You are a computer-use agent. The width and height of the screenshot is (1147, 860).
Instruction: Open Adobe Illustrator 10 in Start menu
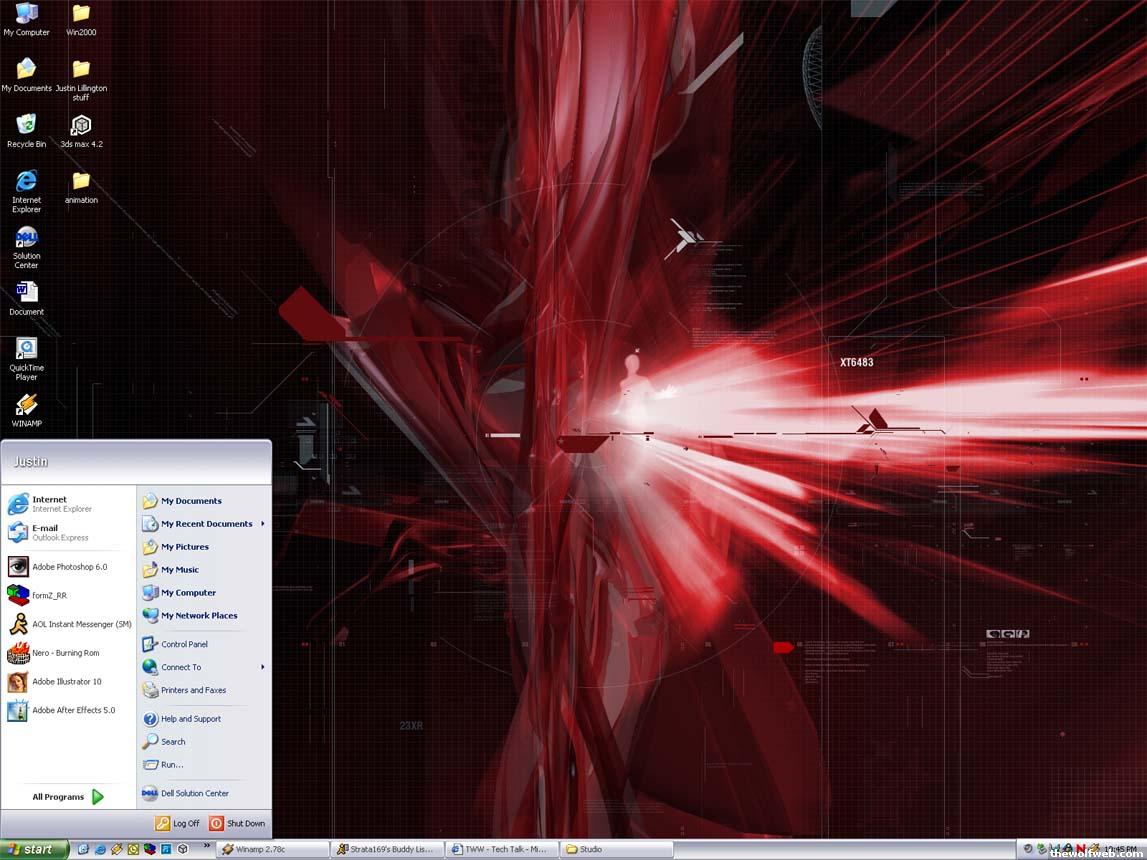(66, 682)
